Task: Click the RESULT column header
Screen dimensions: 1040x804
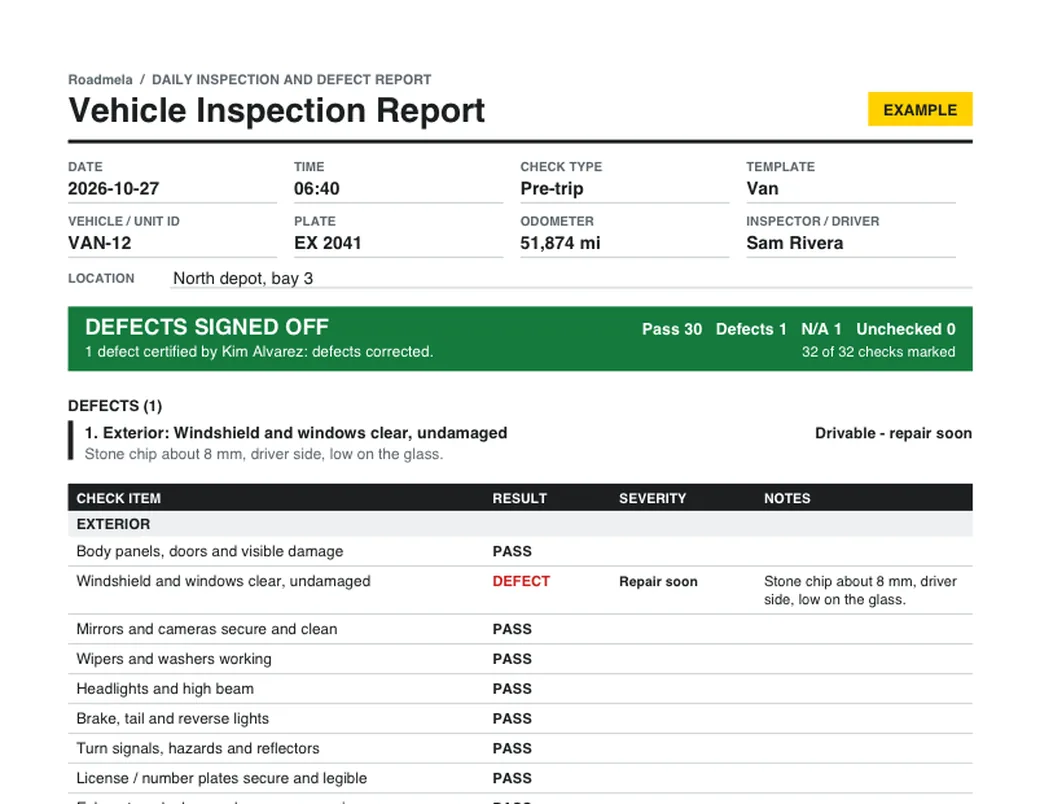Action: (519, 498)
